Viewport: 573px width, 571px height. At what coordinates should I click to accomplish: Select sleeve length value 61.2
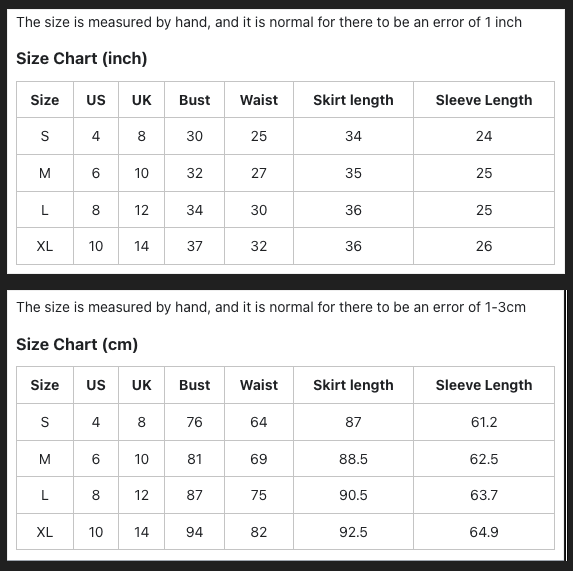click(x=484, y=422)
